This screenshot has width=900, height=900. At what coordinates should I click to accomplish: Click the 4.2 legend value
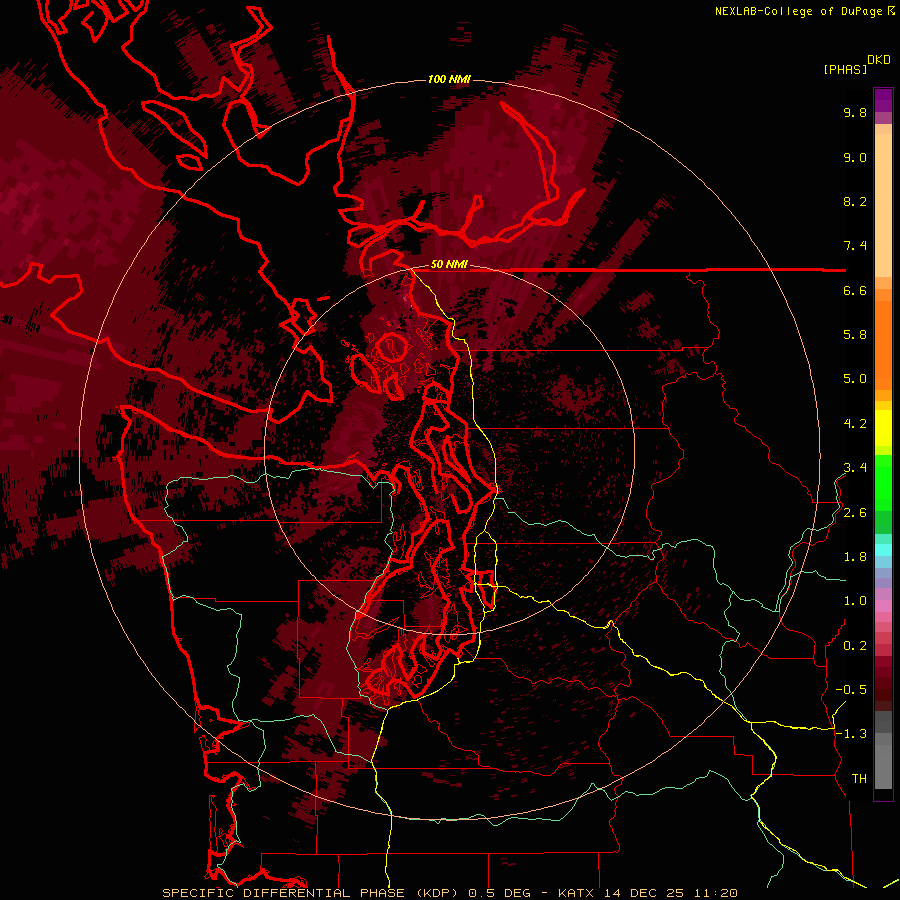(855, 424)
